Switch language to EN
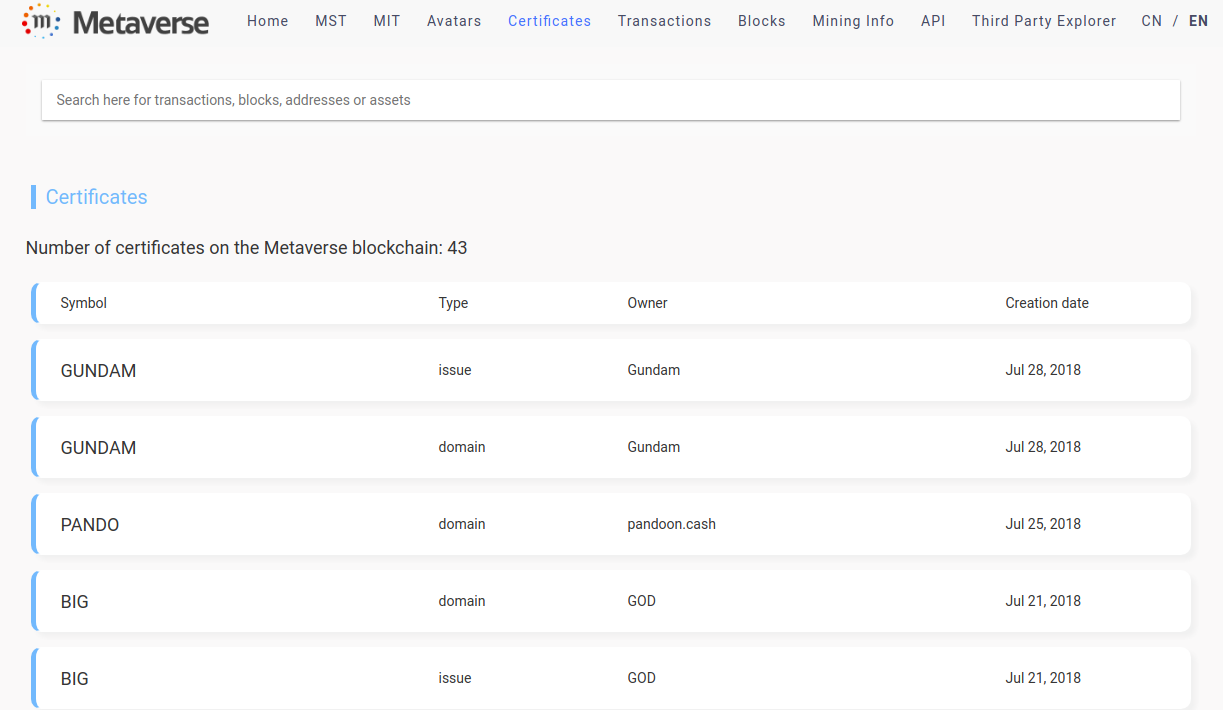 [x=1198, y=21]
